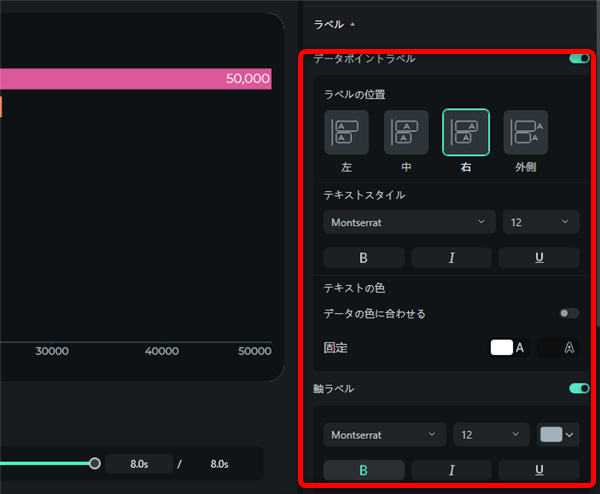This screenshot has width=600, height=494.
Task: Select the right (右) label position icon
Action: click(x=466, y=132)
